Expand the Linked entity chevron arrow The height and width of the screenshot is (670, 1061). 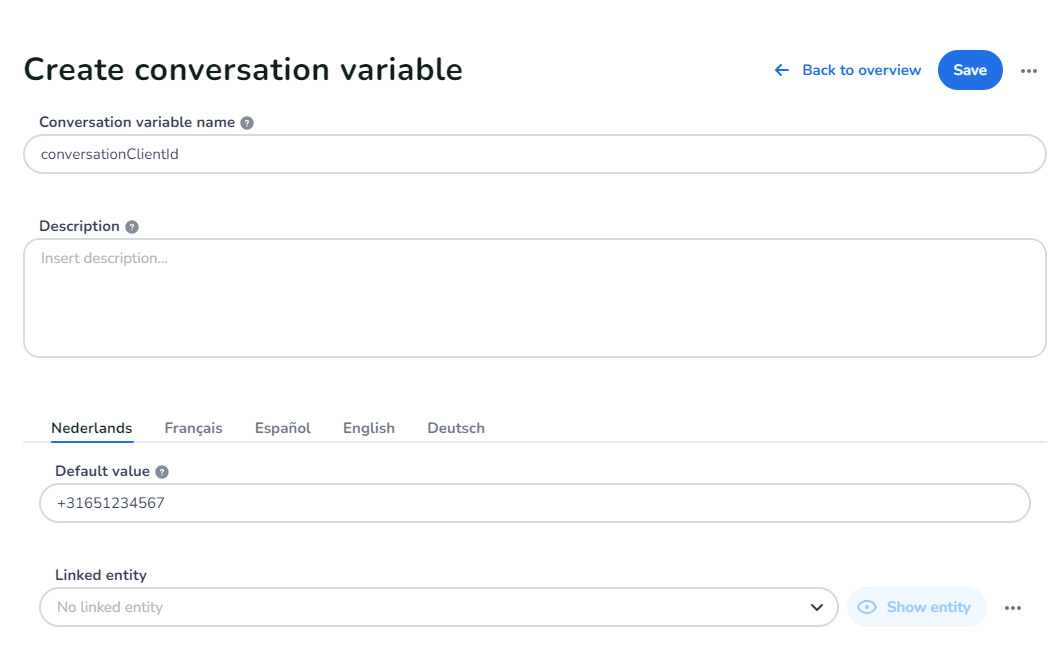[x=816, y=607]
